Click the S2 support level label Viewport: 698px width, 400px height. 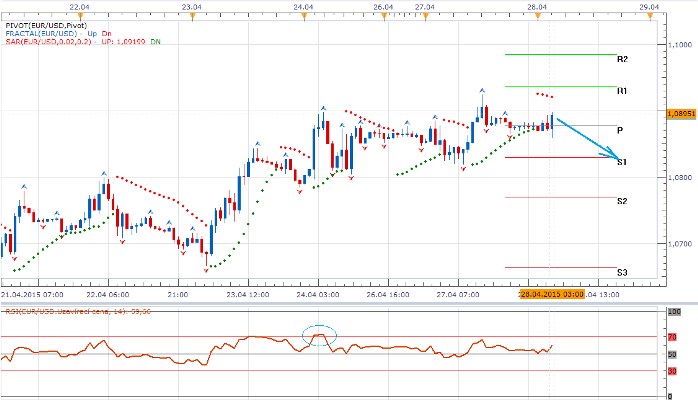(622, 201)
